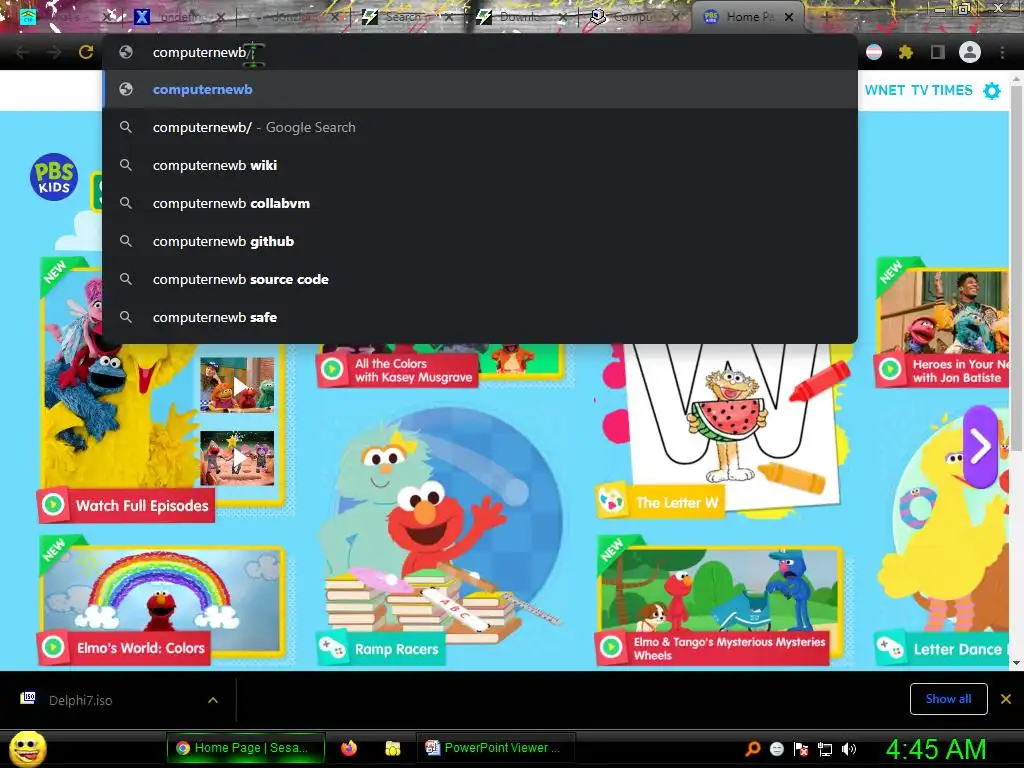1024x768 pixels.
Task: Open the WNET station settings gear
Action: click(992, 91)
